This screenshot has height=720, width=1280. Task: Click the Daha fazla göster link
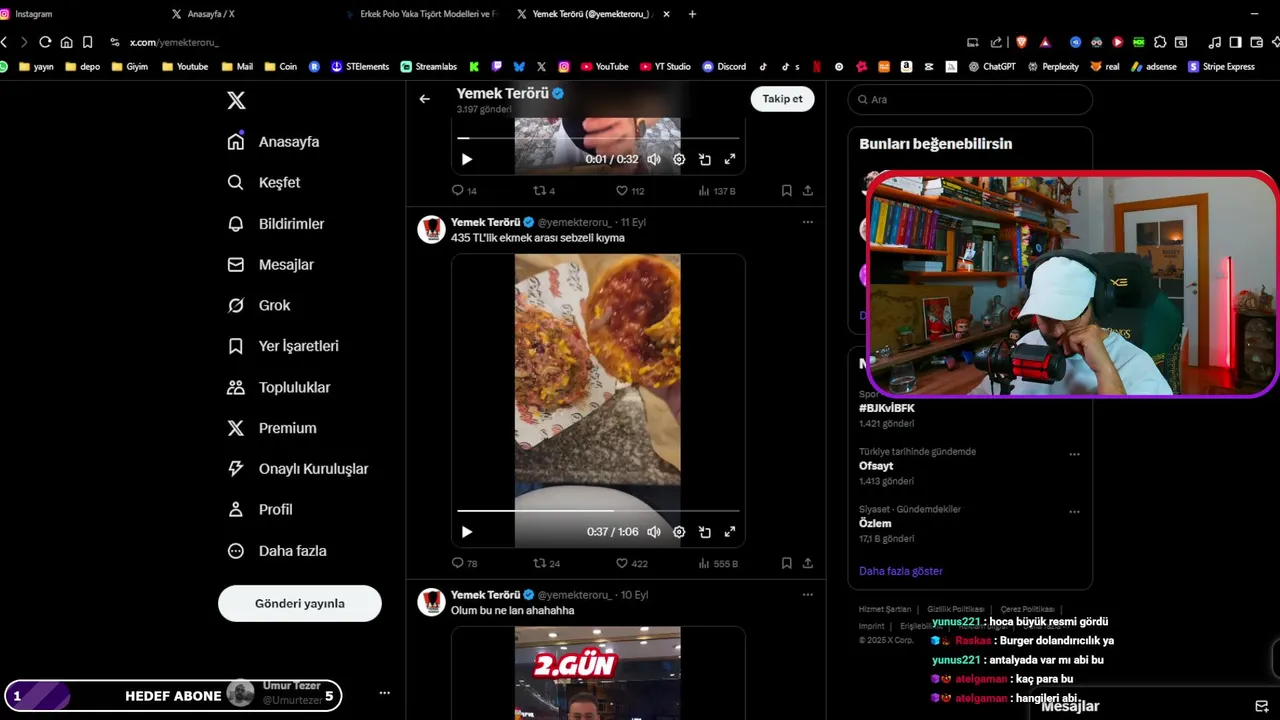coord(901,571)
